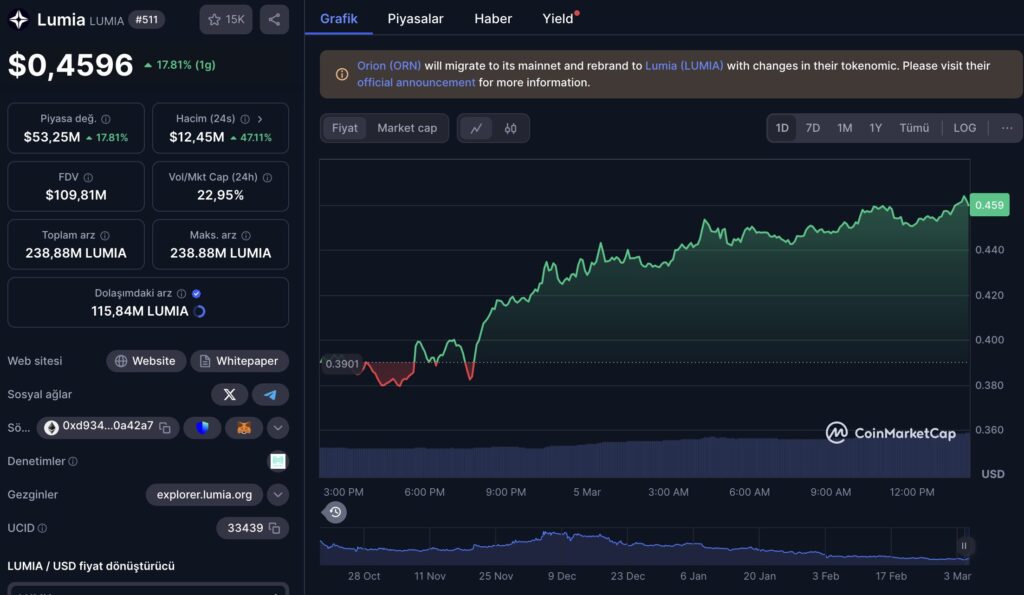
Task: Set chart range to 1M
Action: [844, 128]
